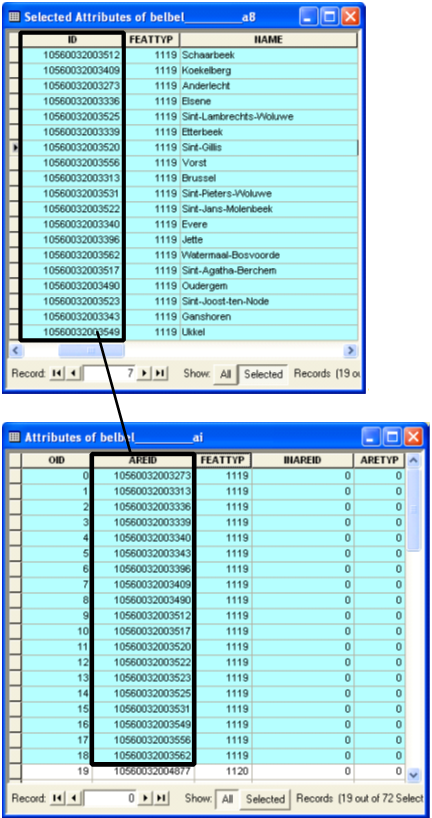The height and width of the screenshot is (818, 432).
Task: Select row selector for OID 19
Action: point(15,771)
